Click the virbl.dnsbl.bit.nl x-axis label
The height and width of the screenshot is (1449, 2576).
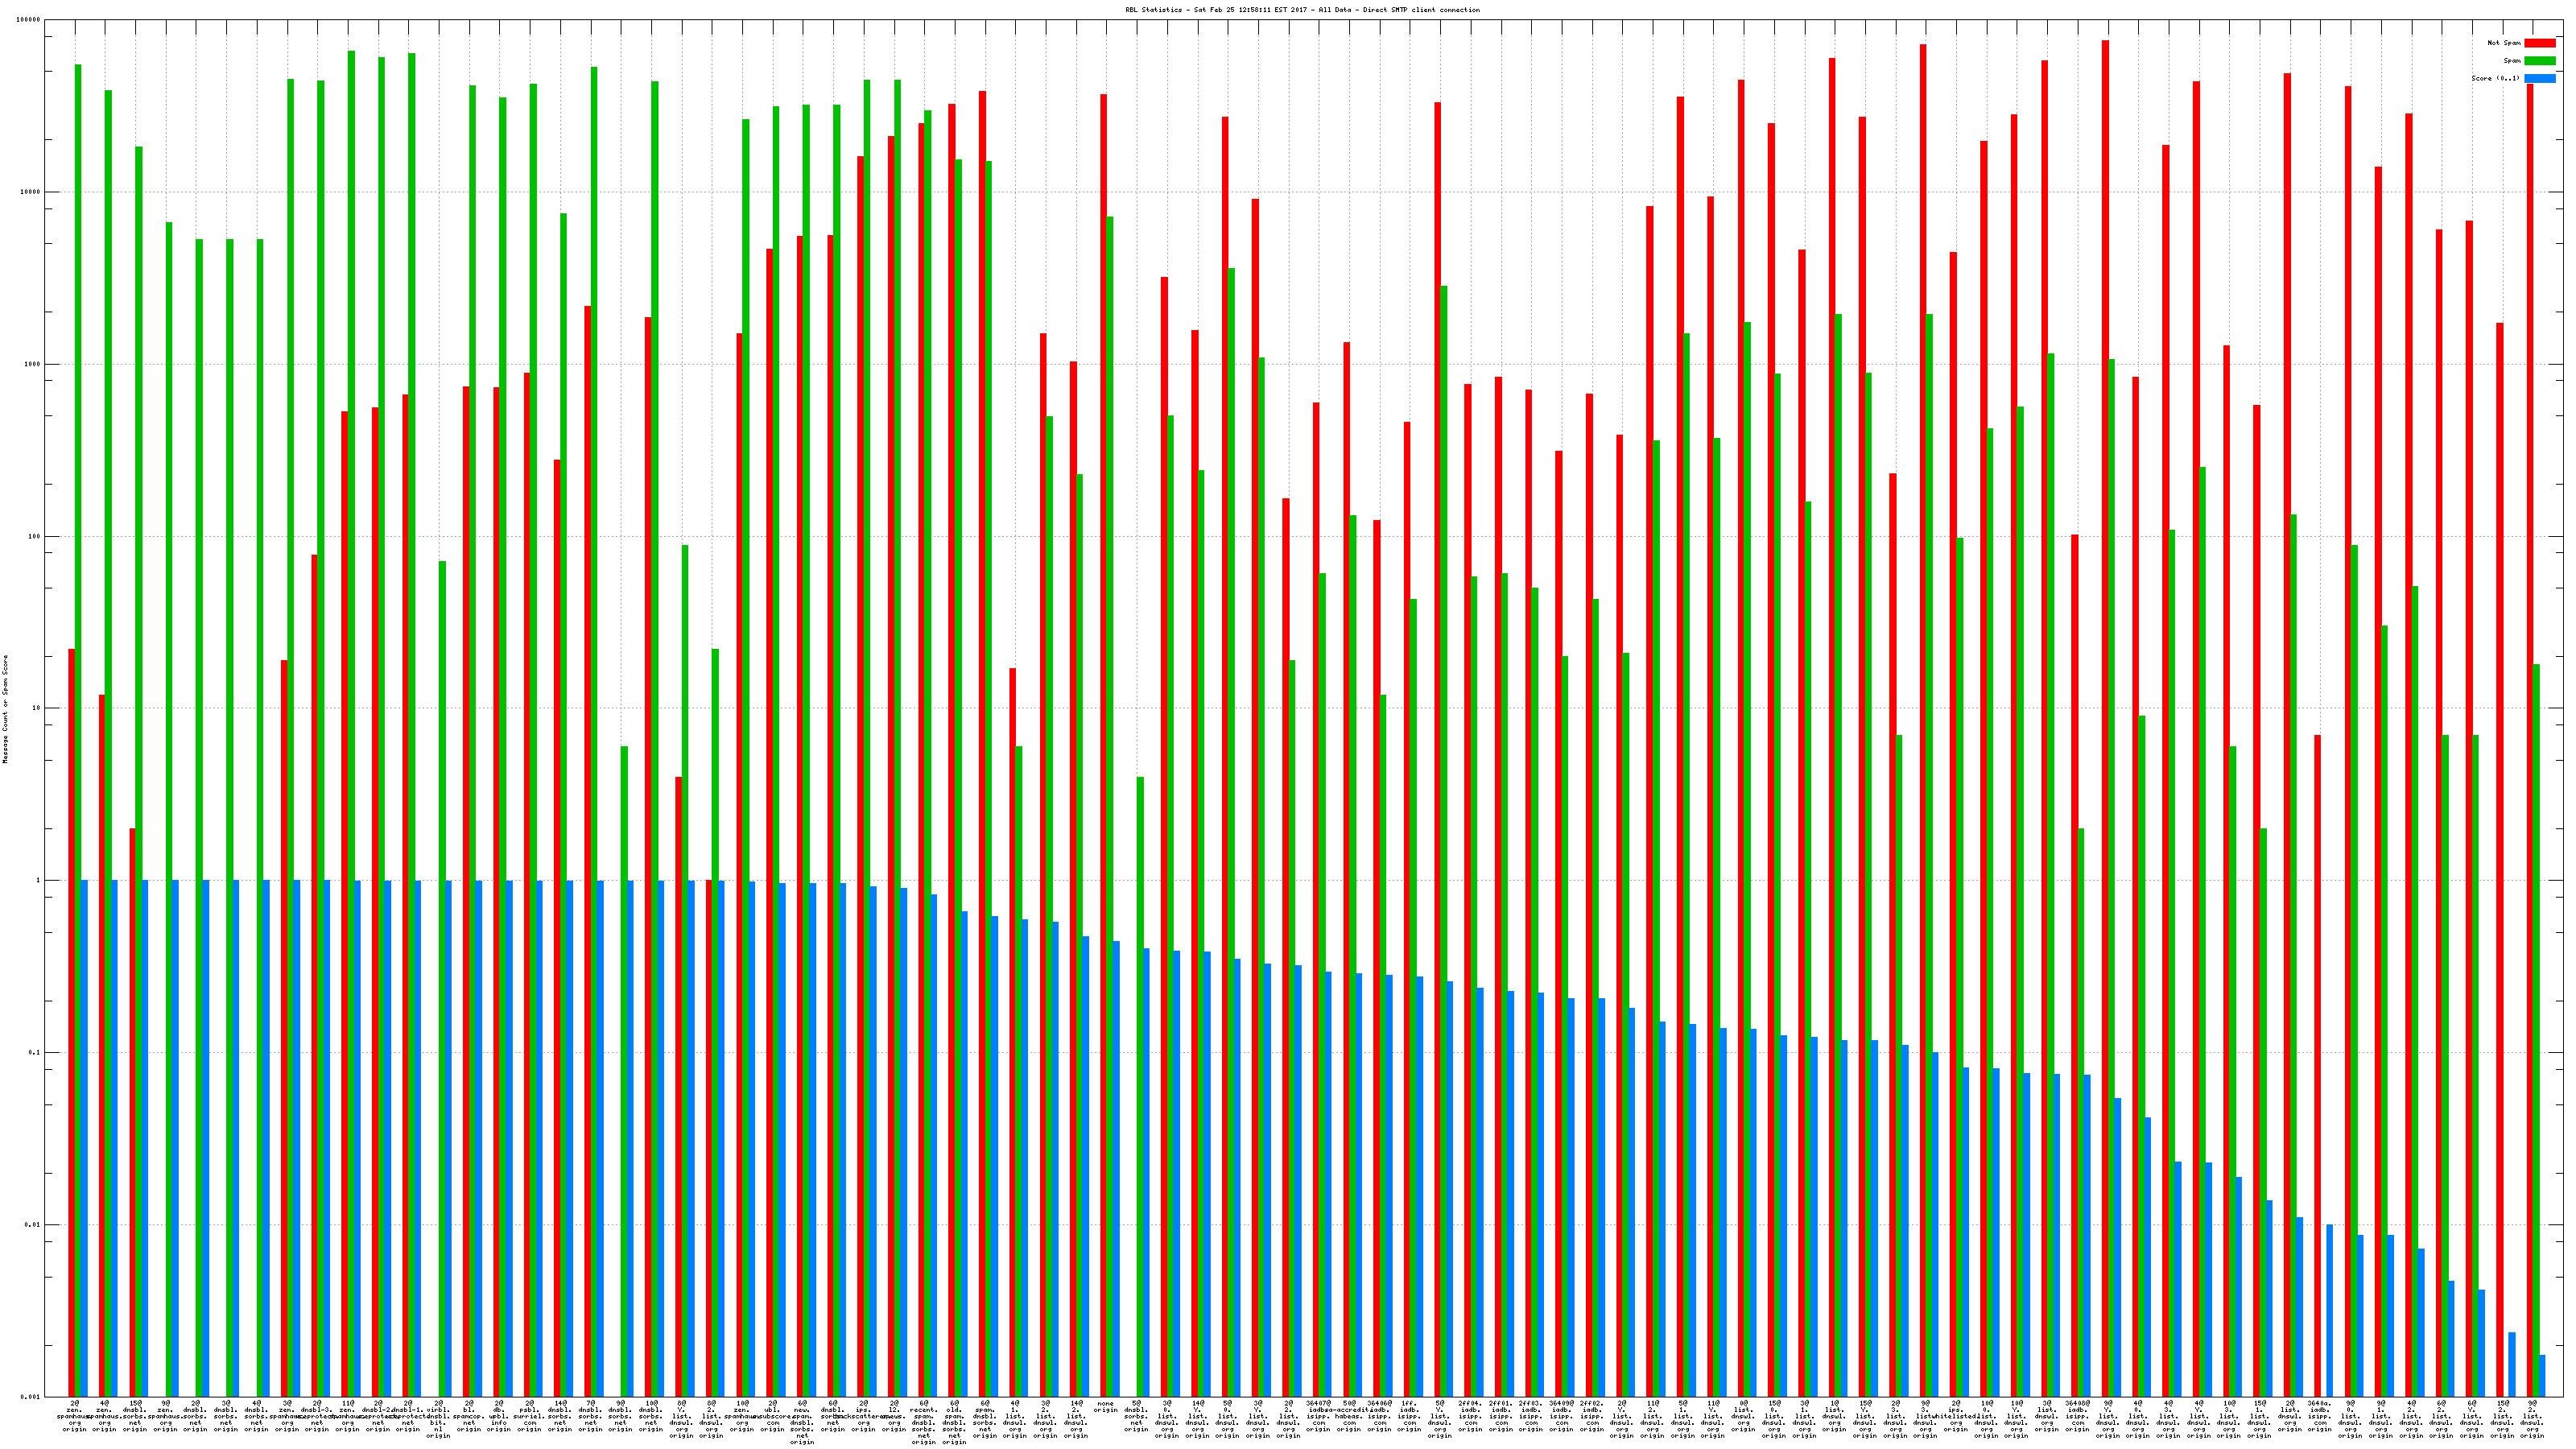pyautogui.click(x=438, y=1420)
